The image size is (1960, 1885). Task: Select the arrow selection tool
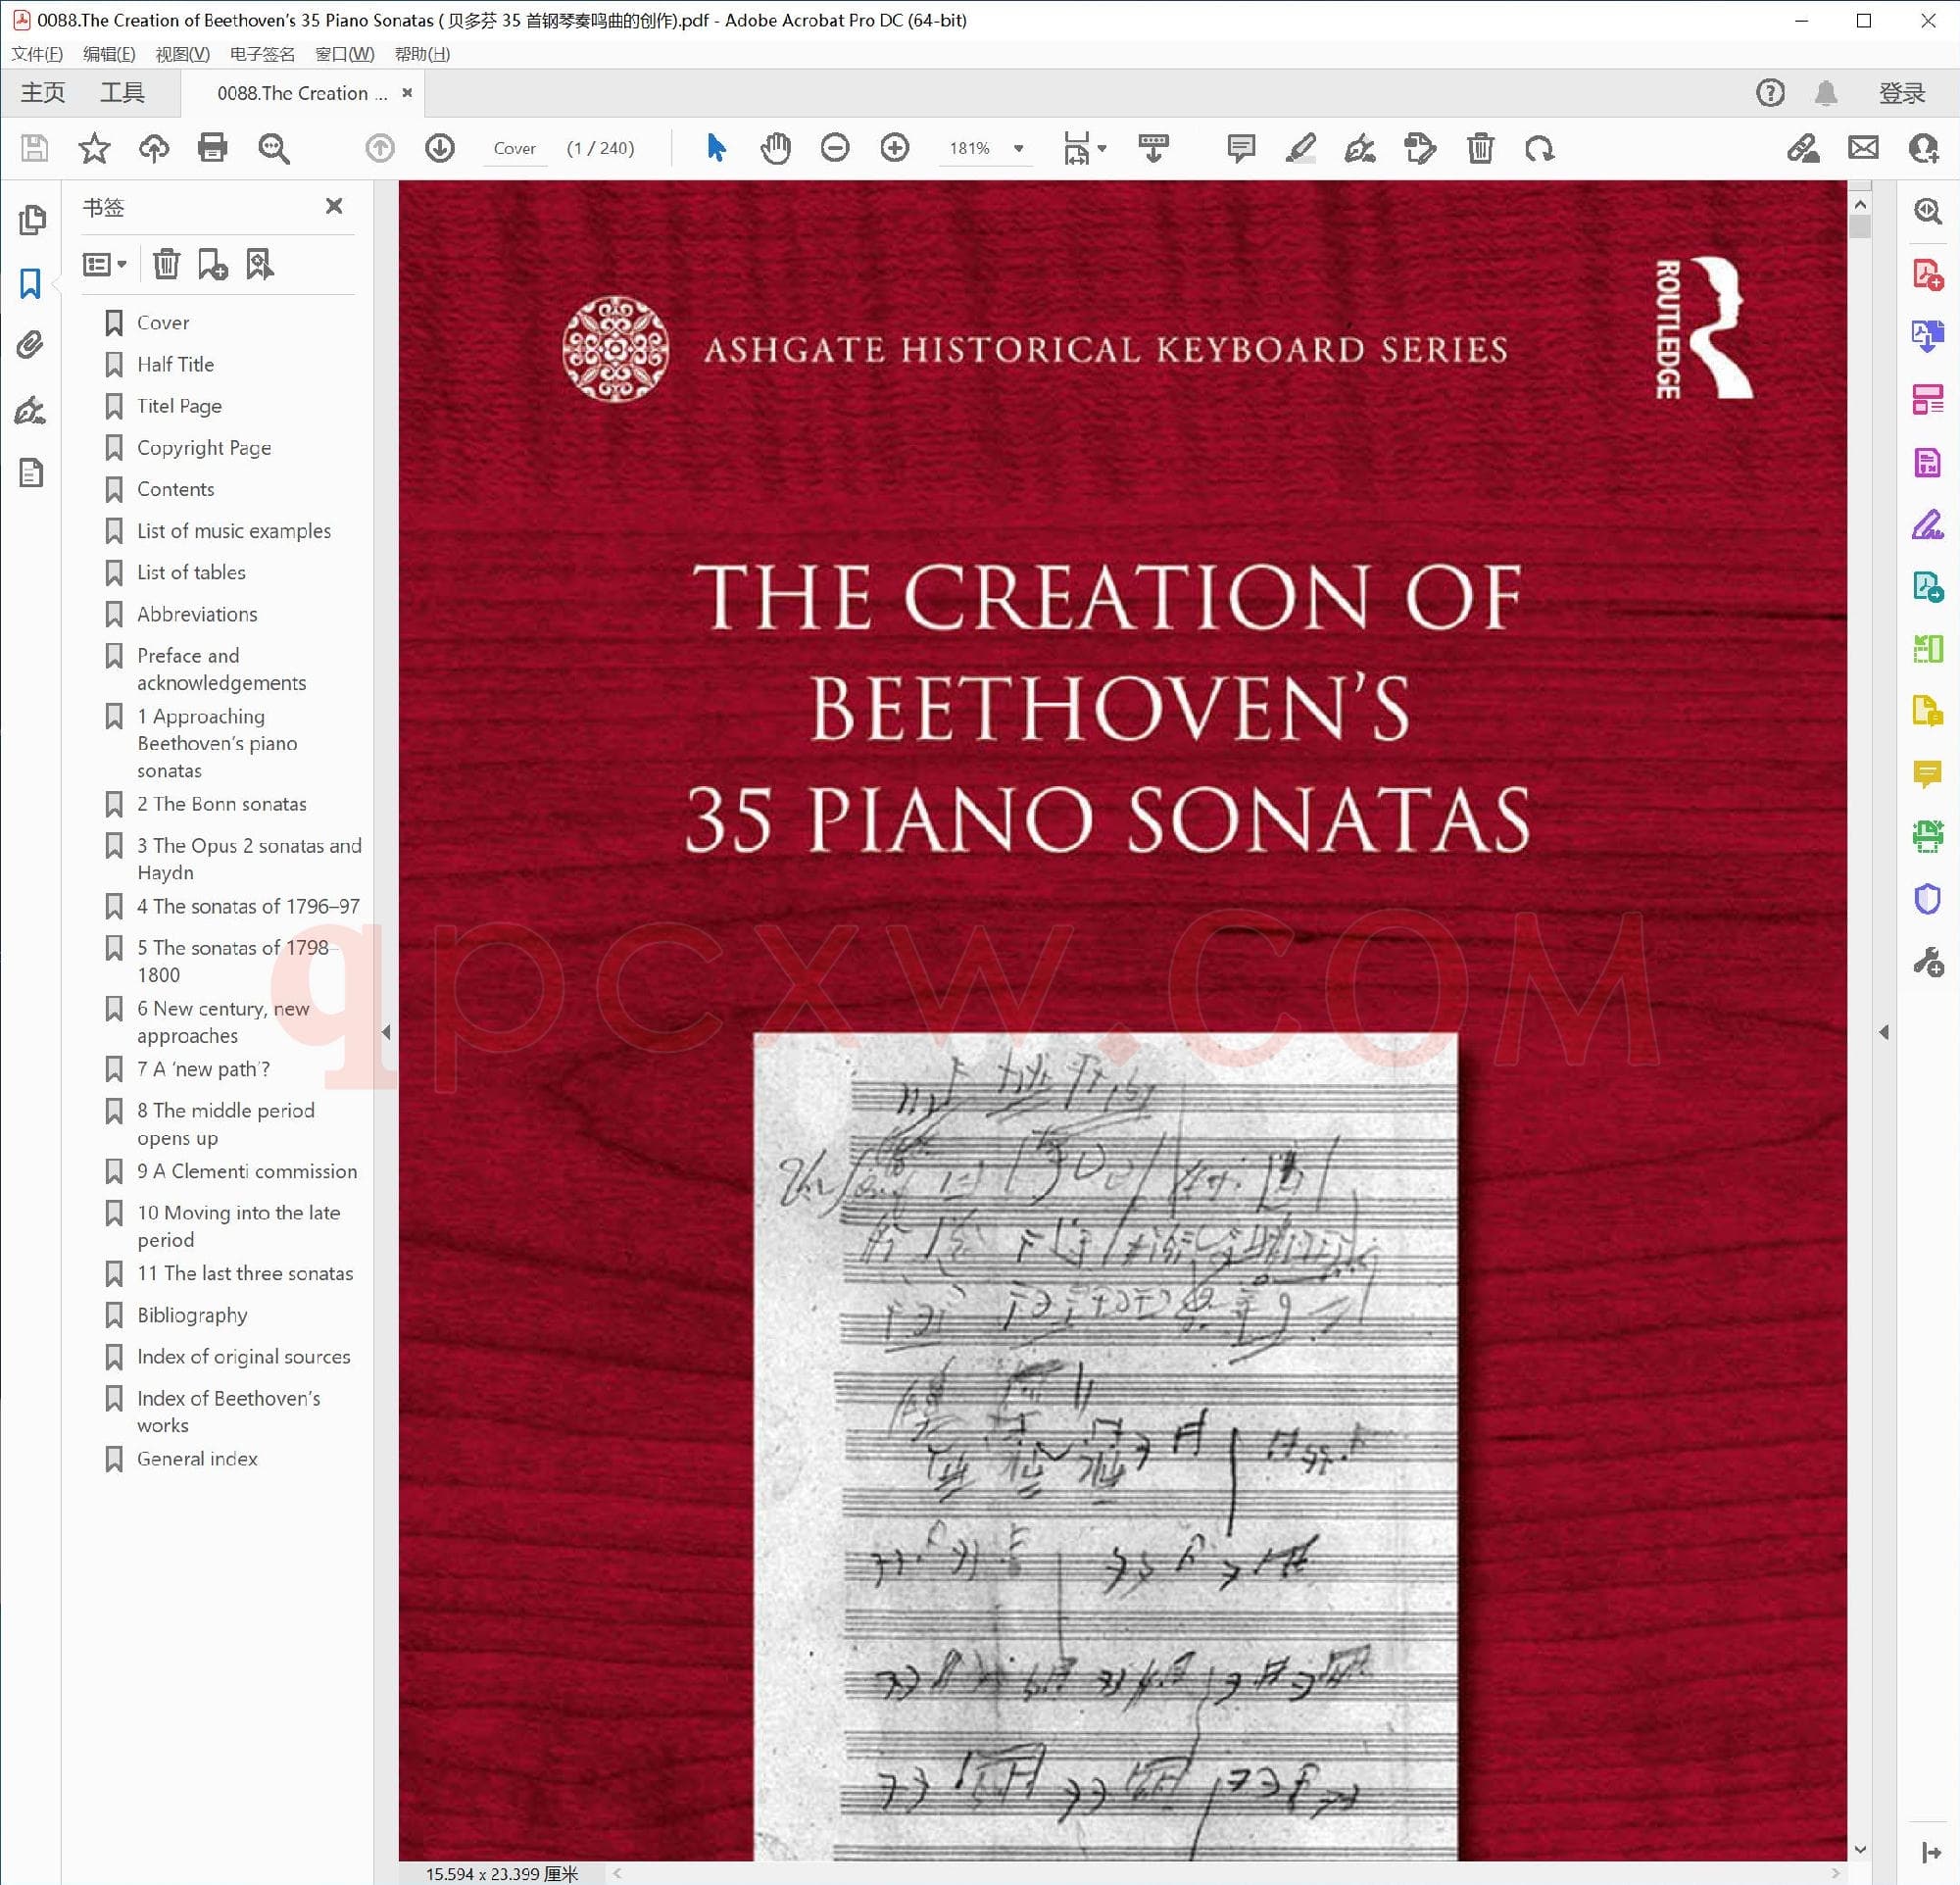click(716, 149)
